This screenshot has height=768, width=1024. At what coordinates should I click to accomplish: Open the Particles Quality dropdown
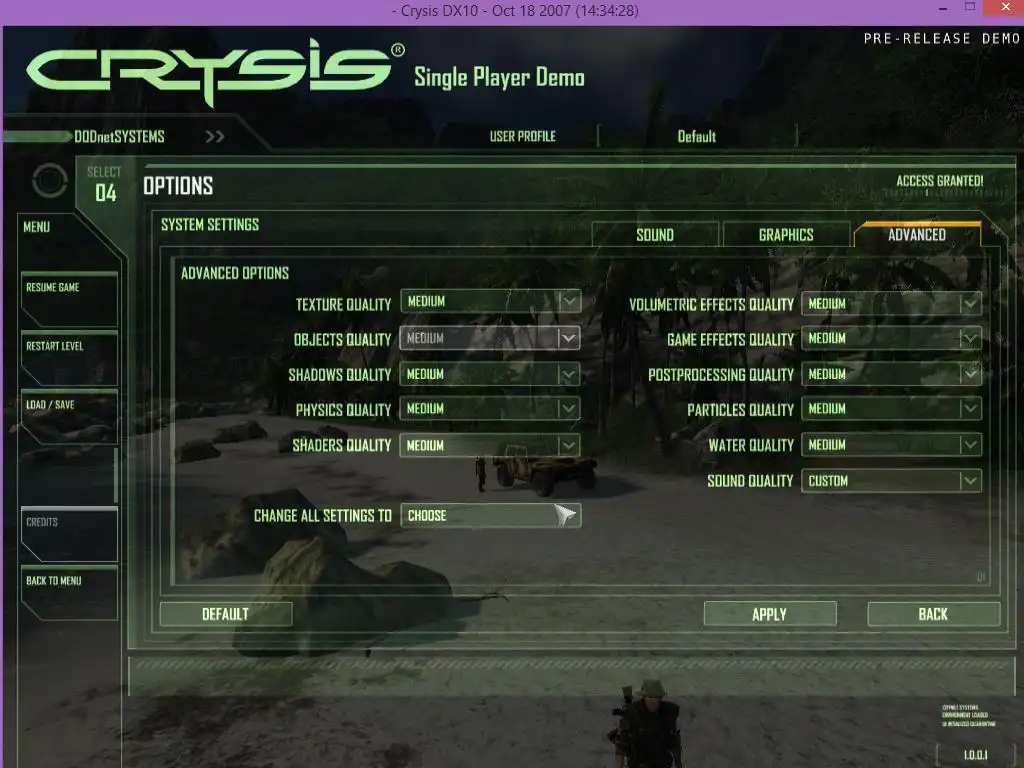tap(891, 408)
